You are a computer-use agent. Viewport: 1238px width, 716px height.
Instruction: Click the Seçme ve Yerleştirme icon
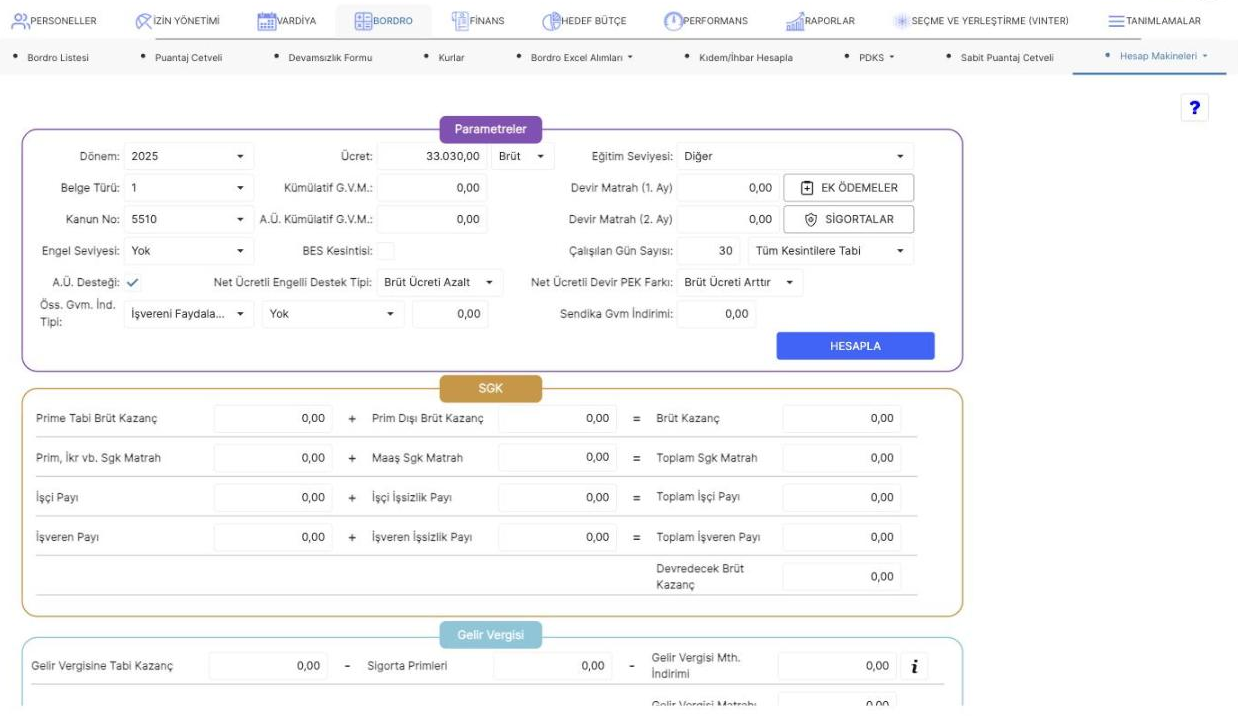(x=900, y=21)
